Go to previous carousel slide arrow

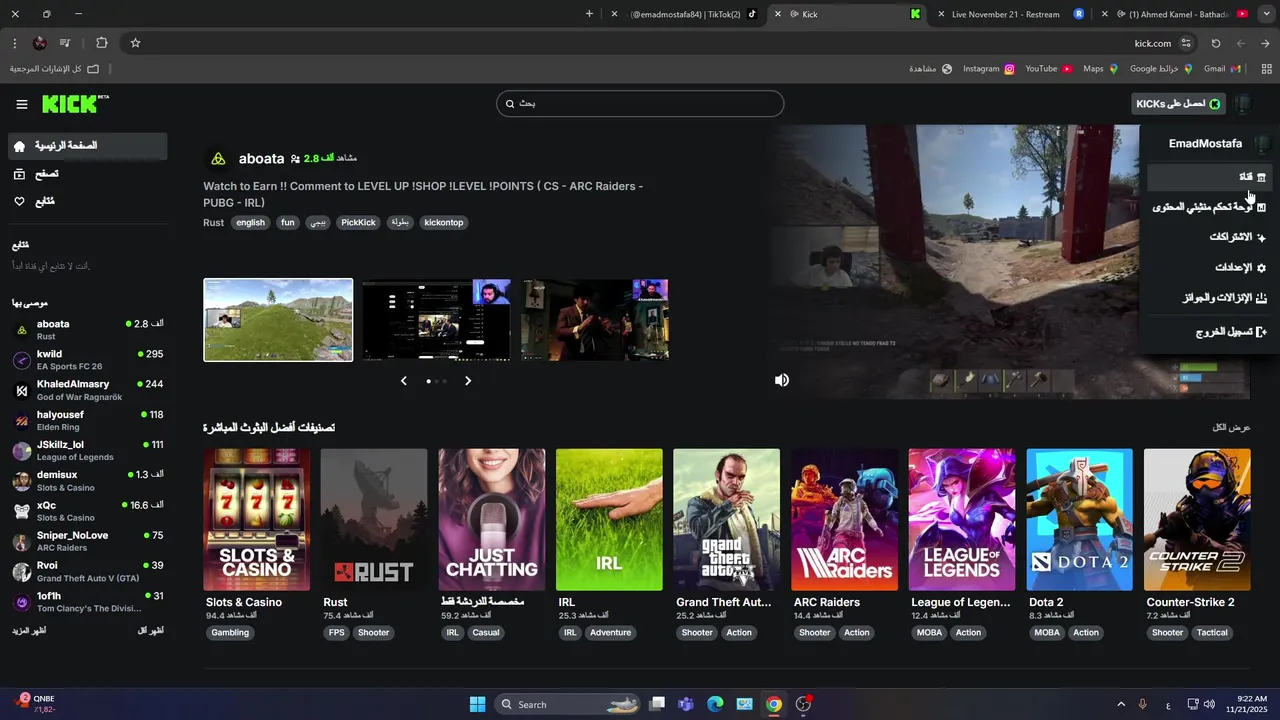click(x=404, y=381)
